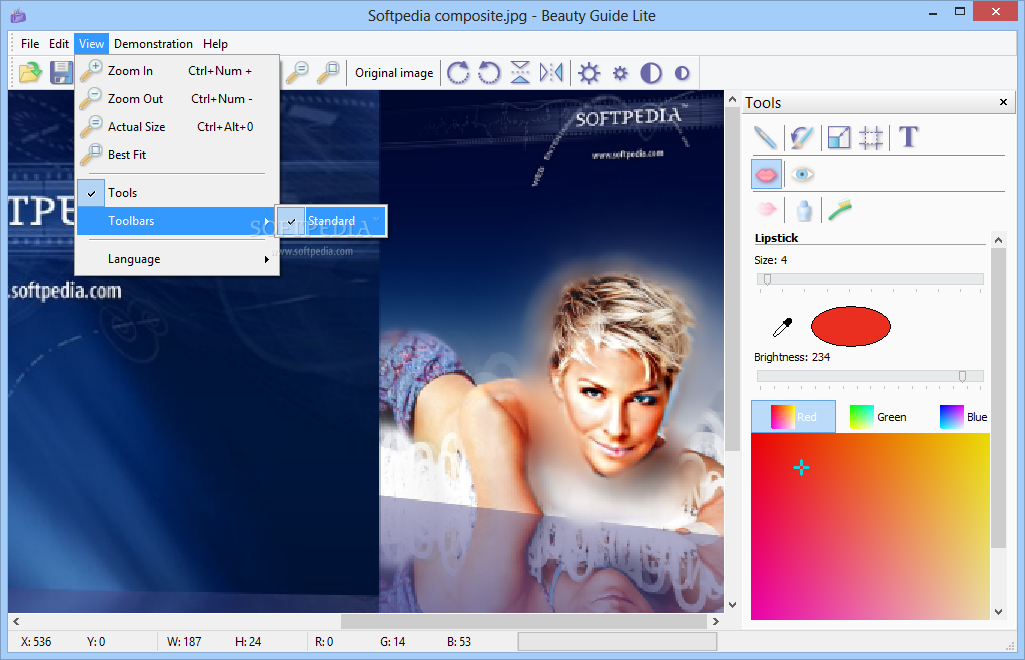The height and width of the screenshot is (660, 1025).
Task: Rotate the image counterclockwise
Action: click(489, 73)
